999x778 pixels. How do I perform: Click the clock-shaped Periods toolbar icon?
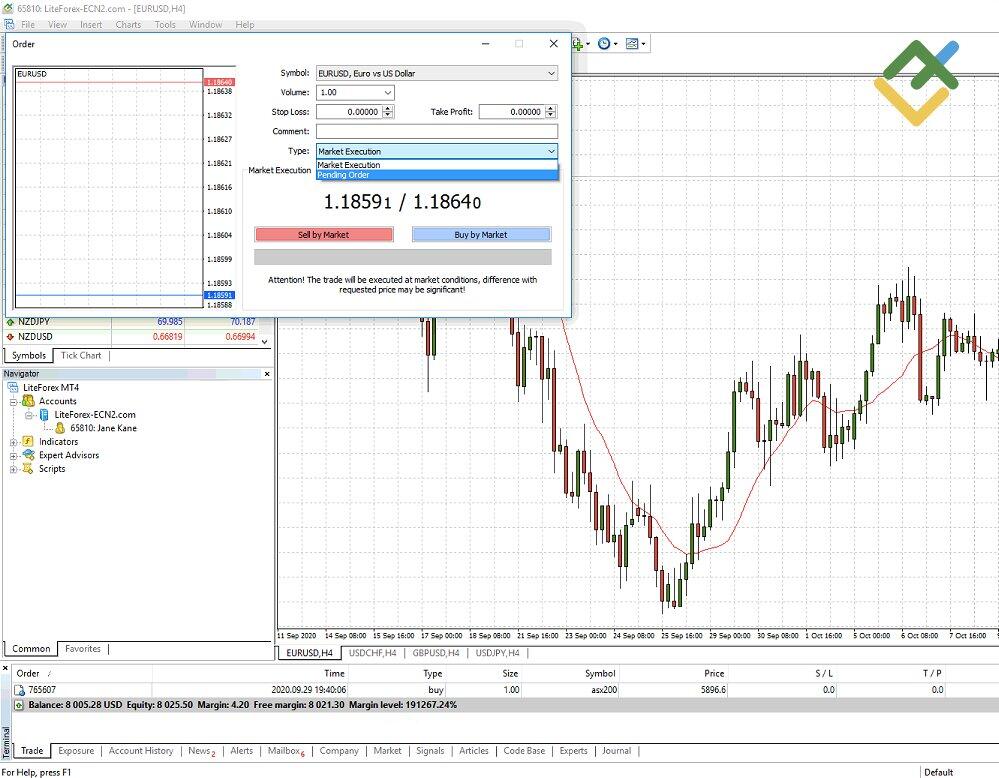[604, 43]
